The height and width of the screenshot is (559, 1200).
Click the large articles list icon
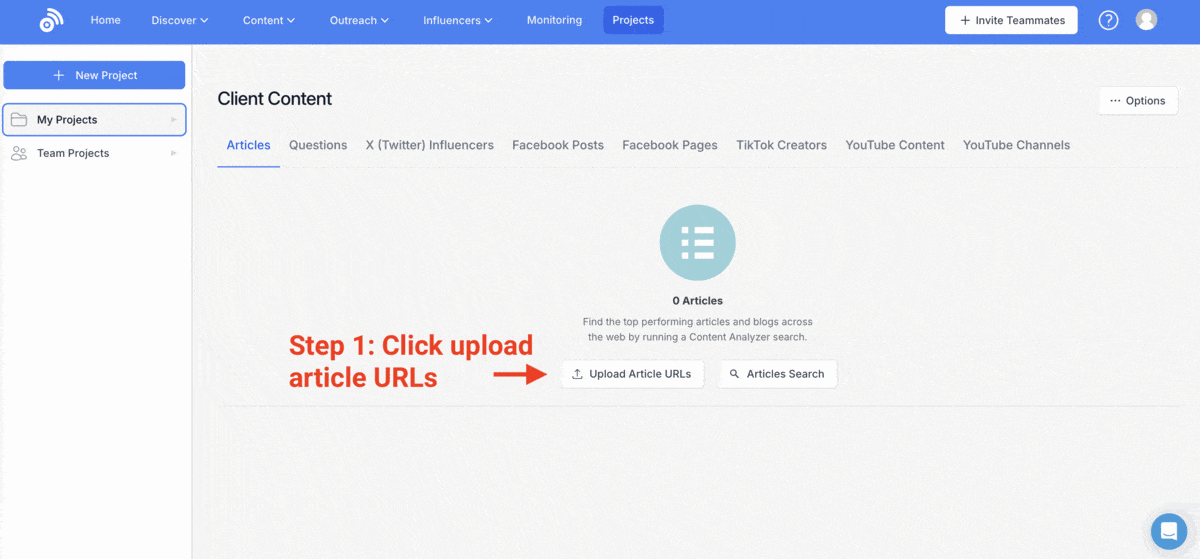tap(697, 243)
